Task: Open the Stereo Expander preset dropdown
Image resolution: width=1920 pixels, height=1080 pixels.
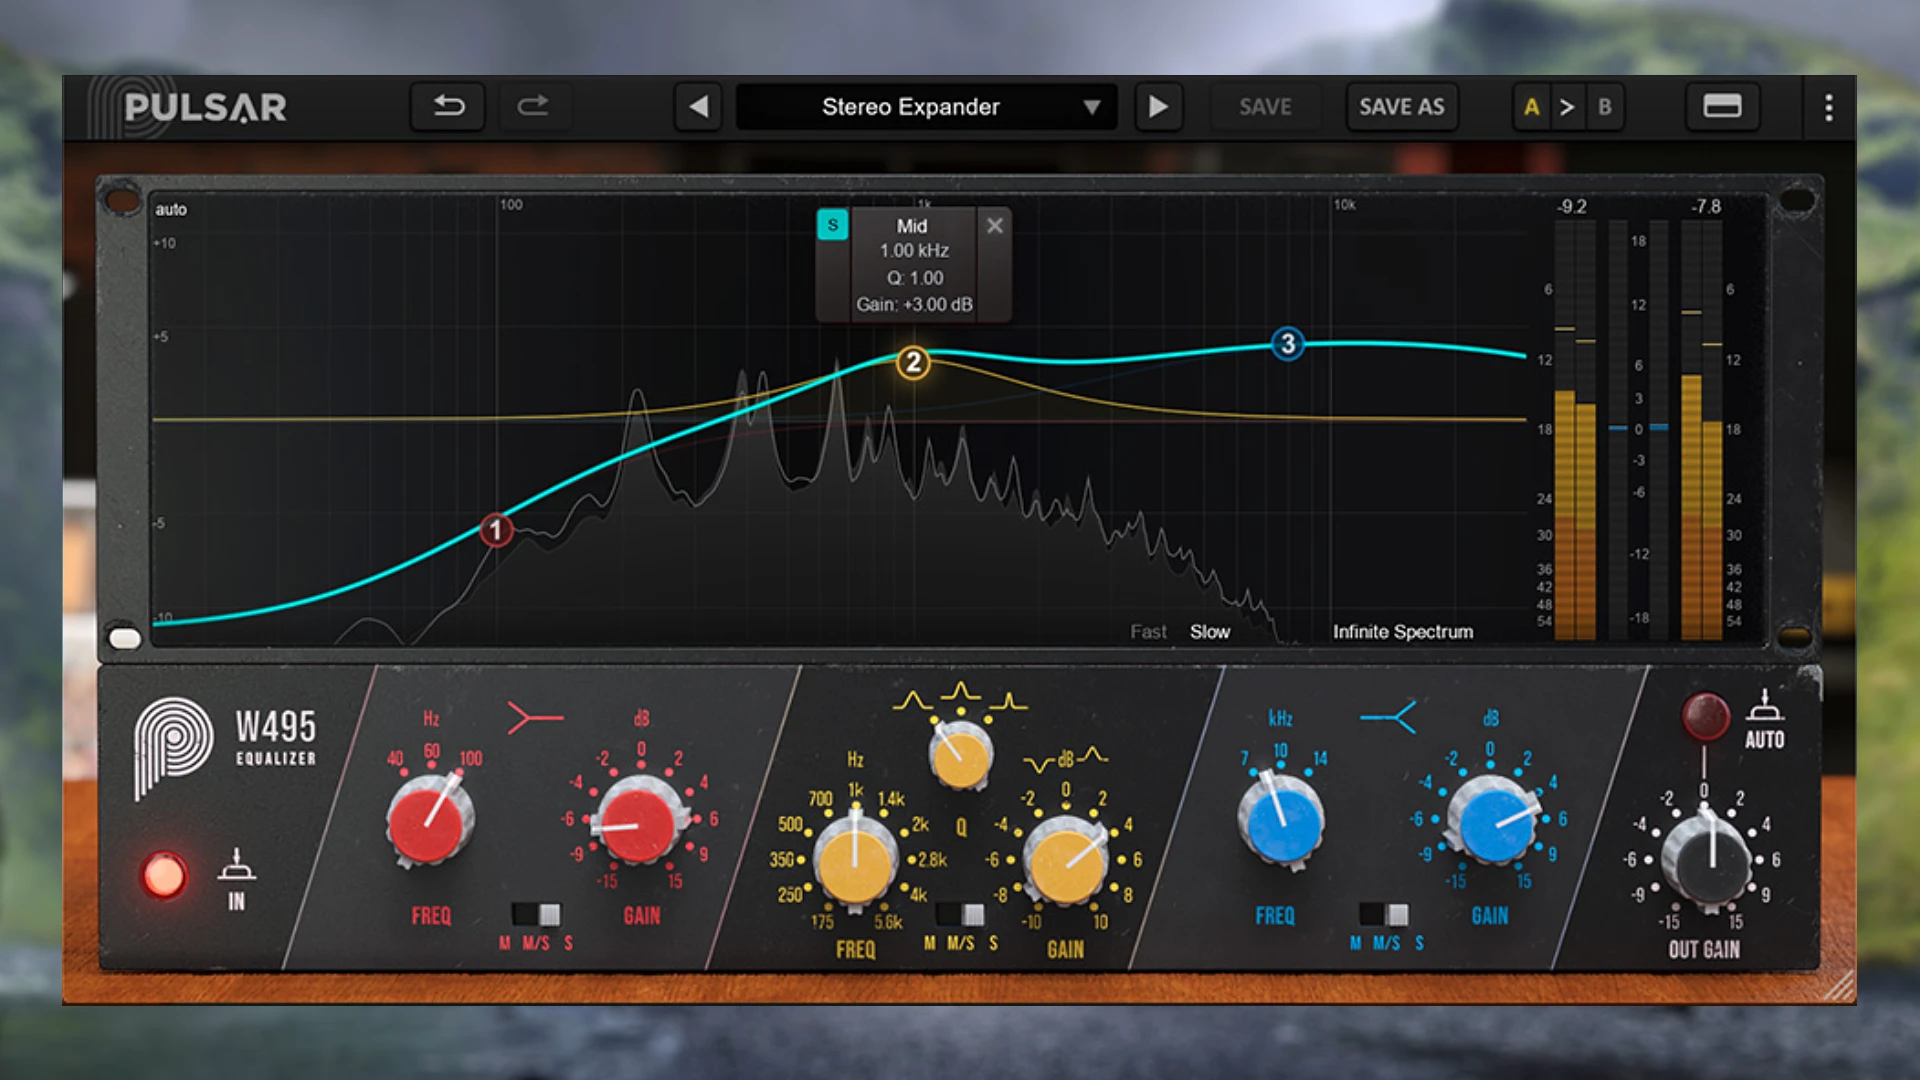Action: coord(926,106)
